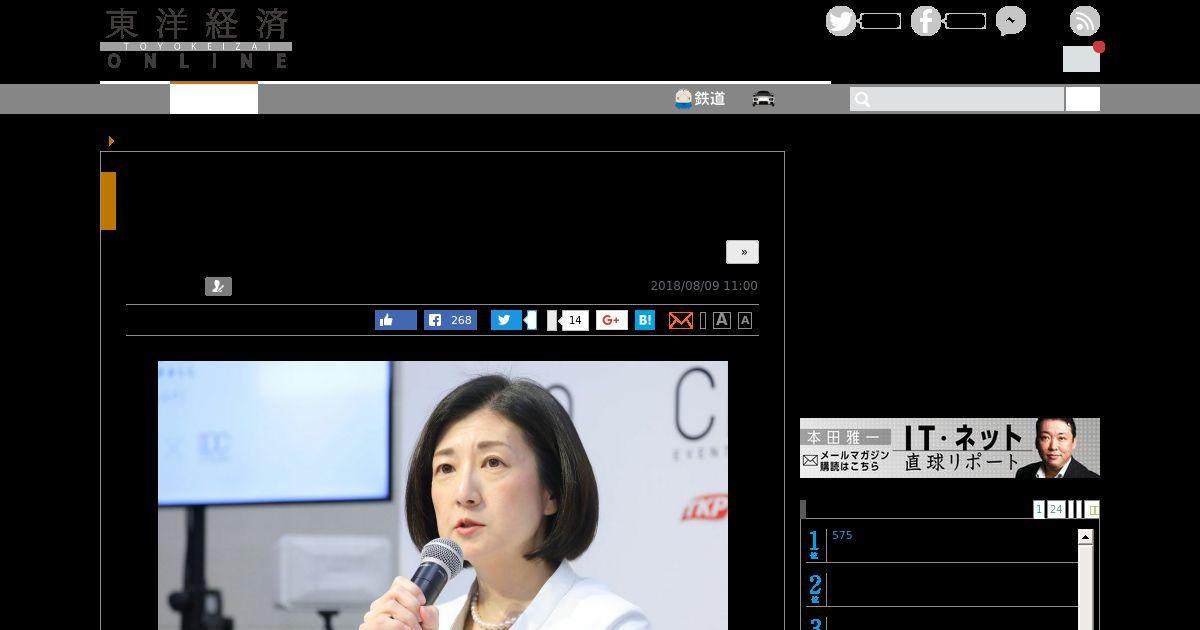Click the orange breadcrumb arrow

coord(111,141)
